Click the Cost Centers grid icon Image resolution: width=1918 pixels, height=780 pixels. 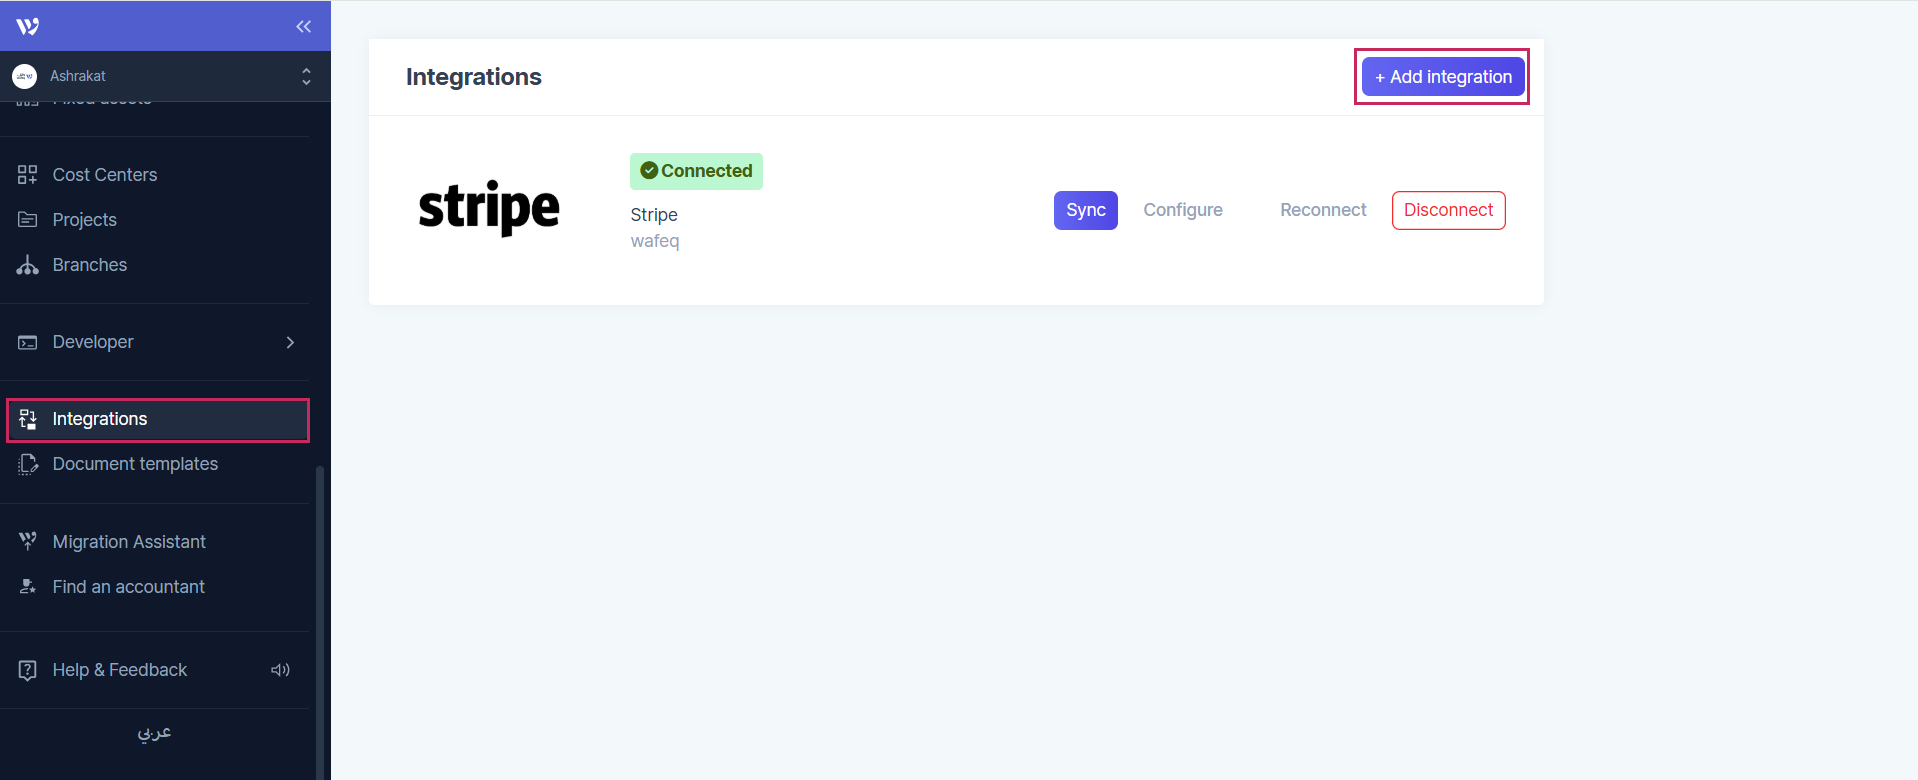[x=28, y=175]
